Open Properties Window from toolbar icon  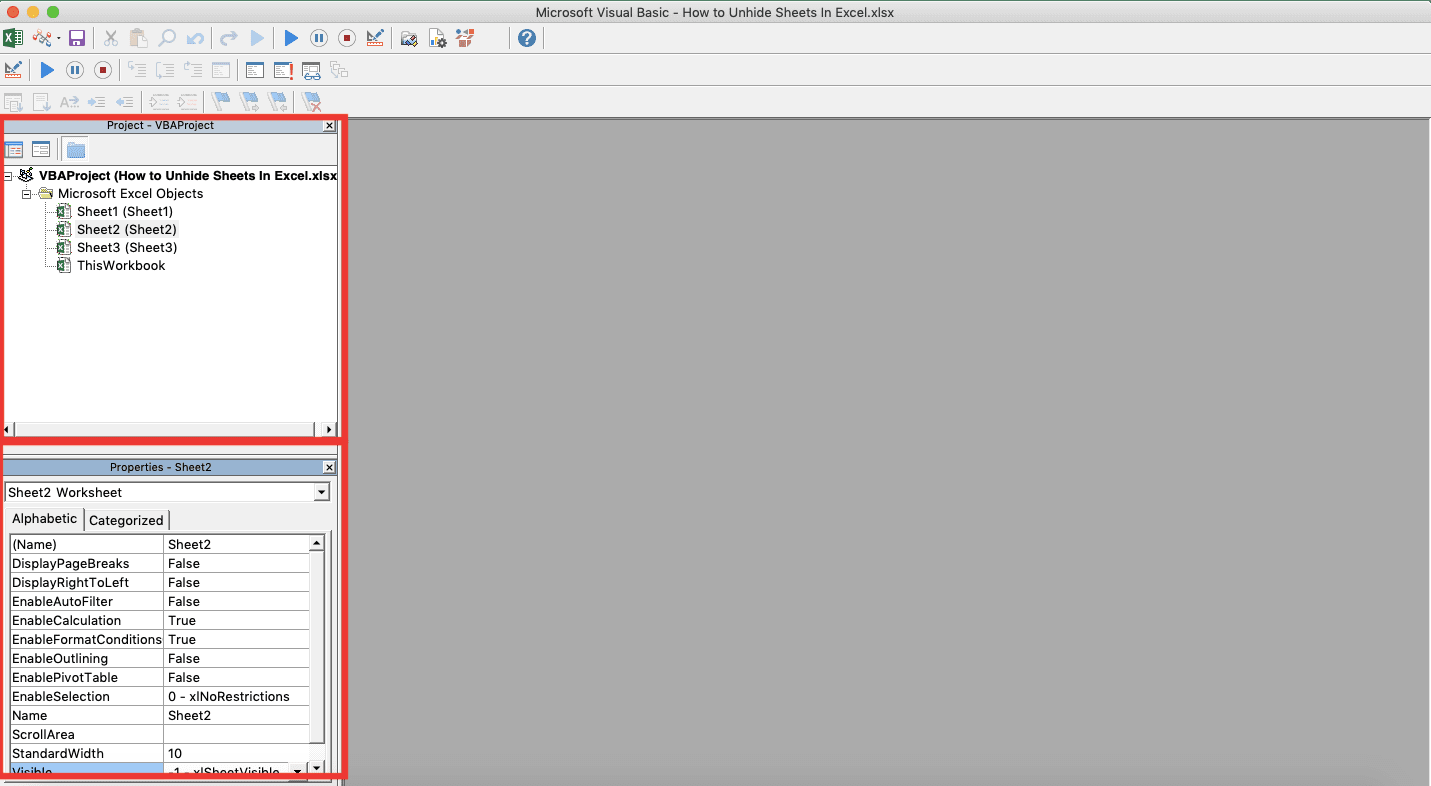(x=437, y=38)
